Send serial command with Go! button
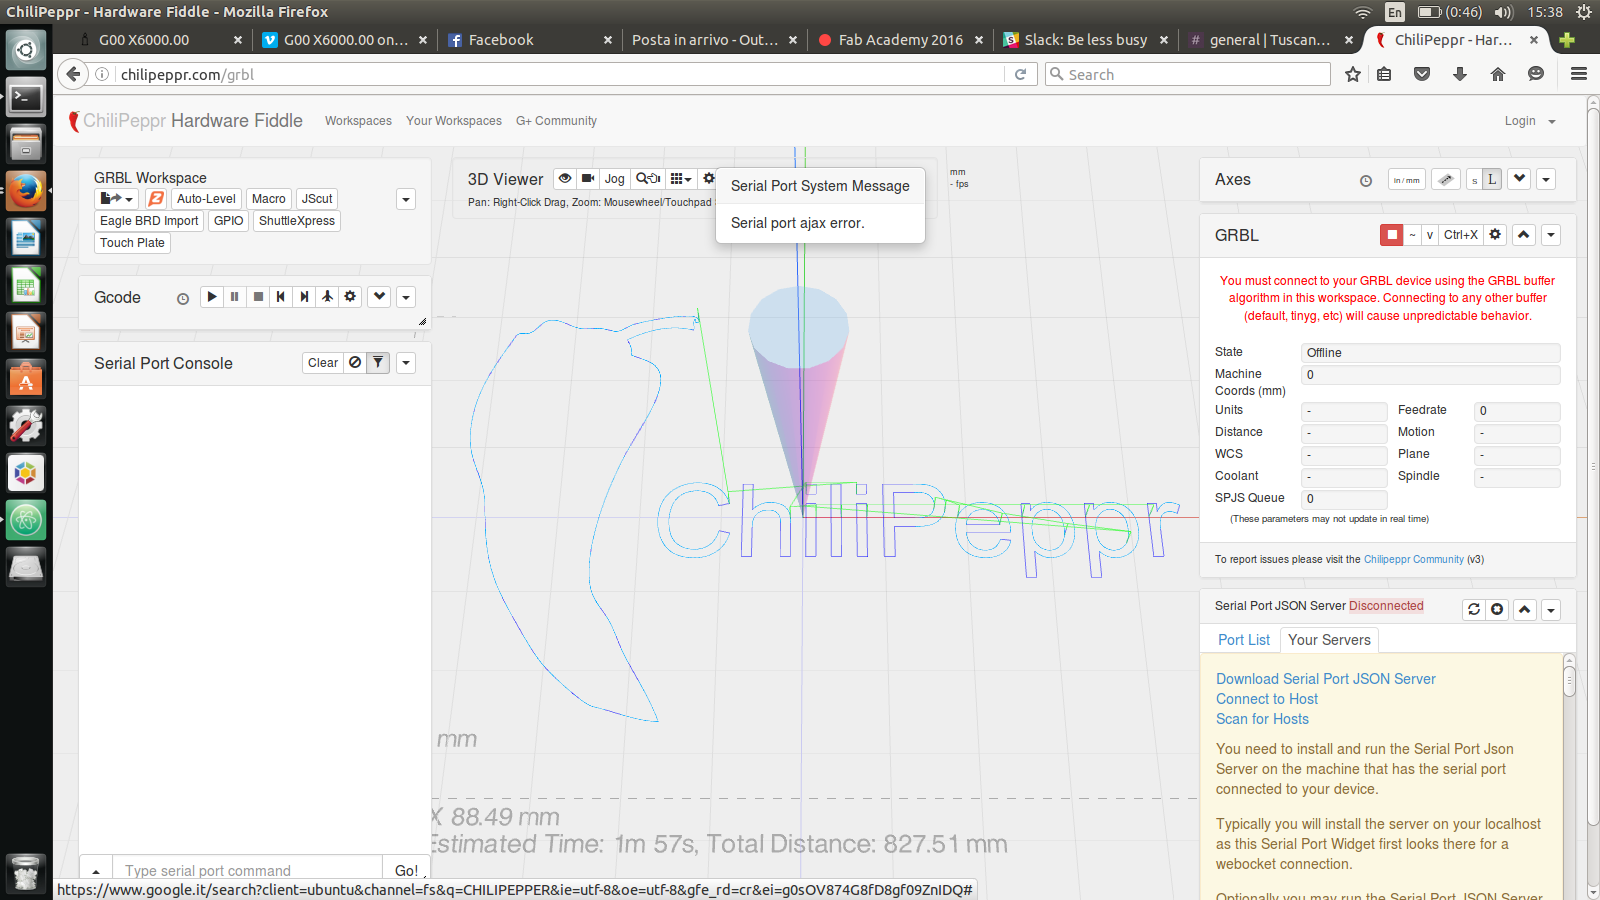This screenshot has width=1600, height=900. [406, 870]
